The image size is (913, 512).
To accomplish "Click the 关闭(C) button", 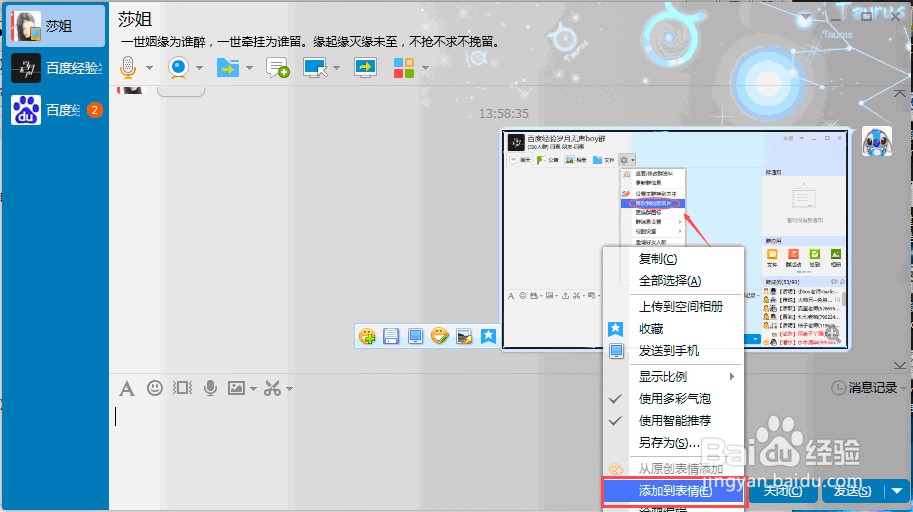I will (x=783, y=491).
